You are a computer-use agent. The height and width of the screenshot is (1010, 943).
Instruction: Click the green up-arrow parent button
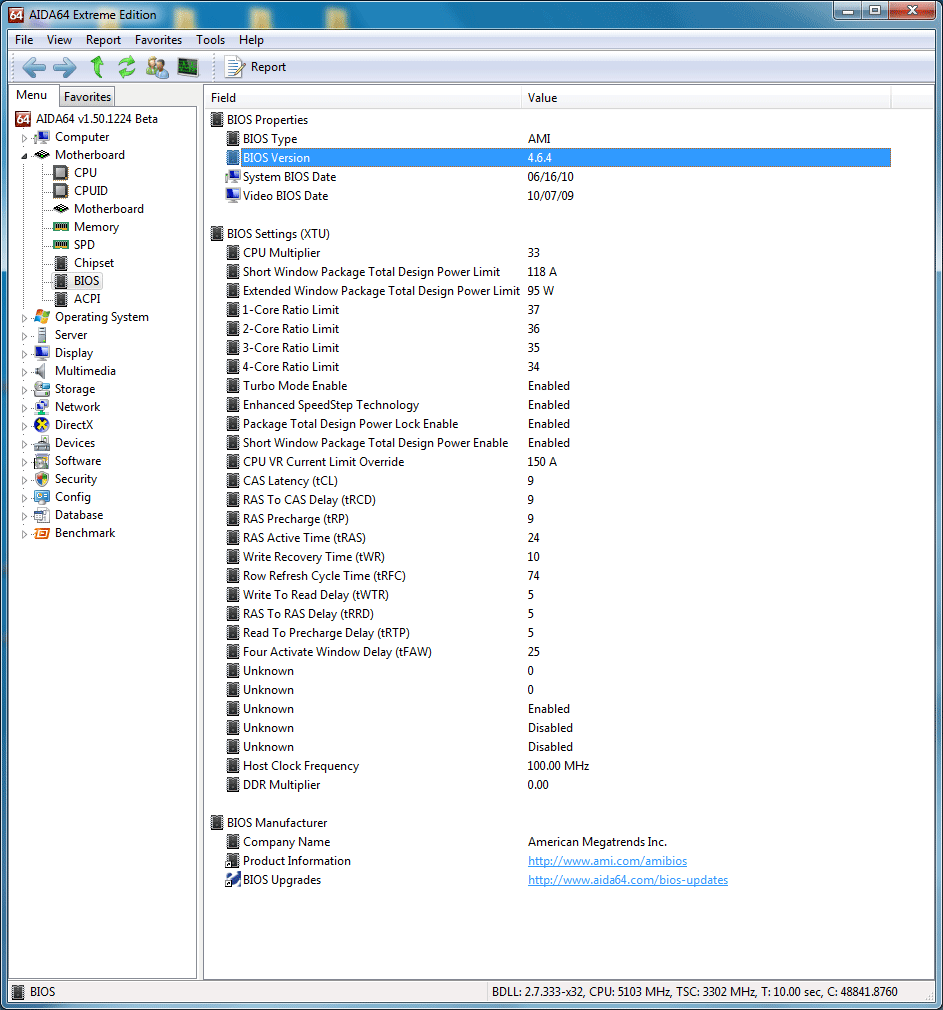[x=97, y=67]
